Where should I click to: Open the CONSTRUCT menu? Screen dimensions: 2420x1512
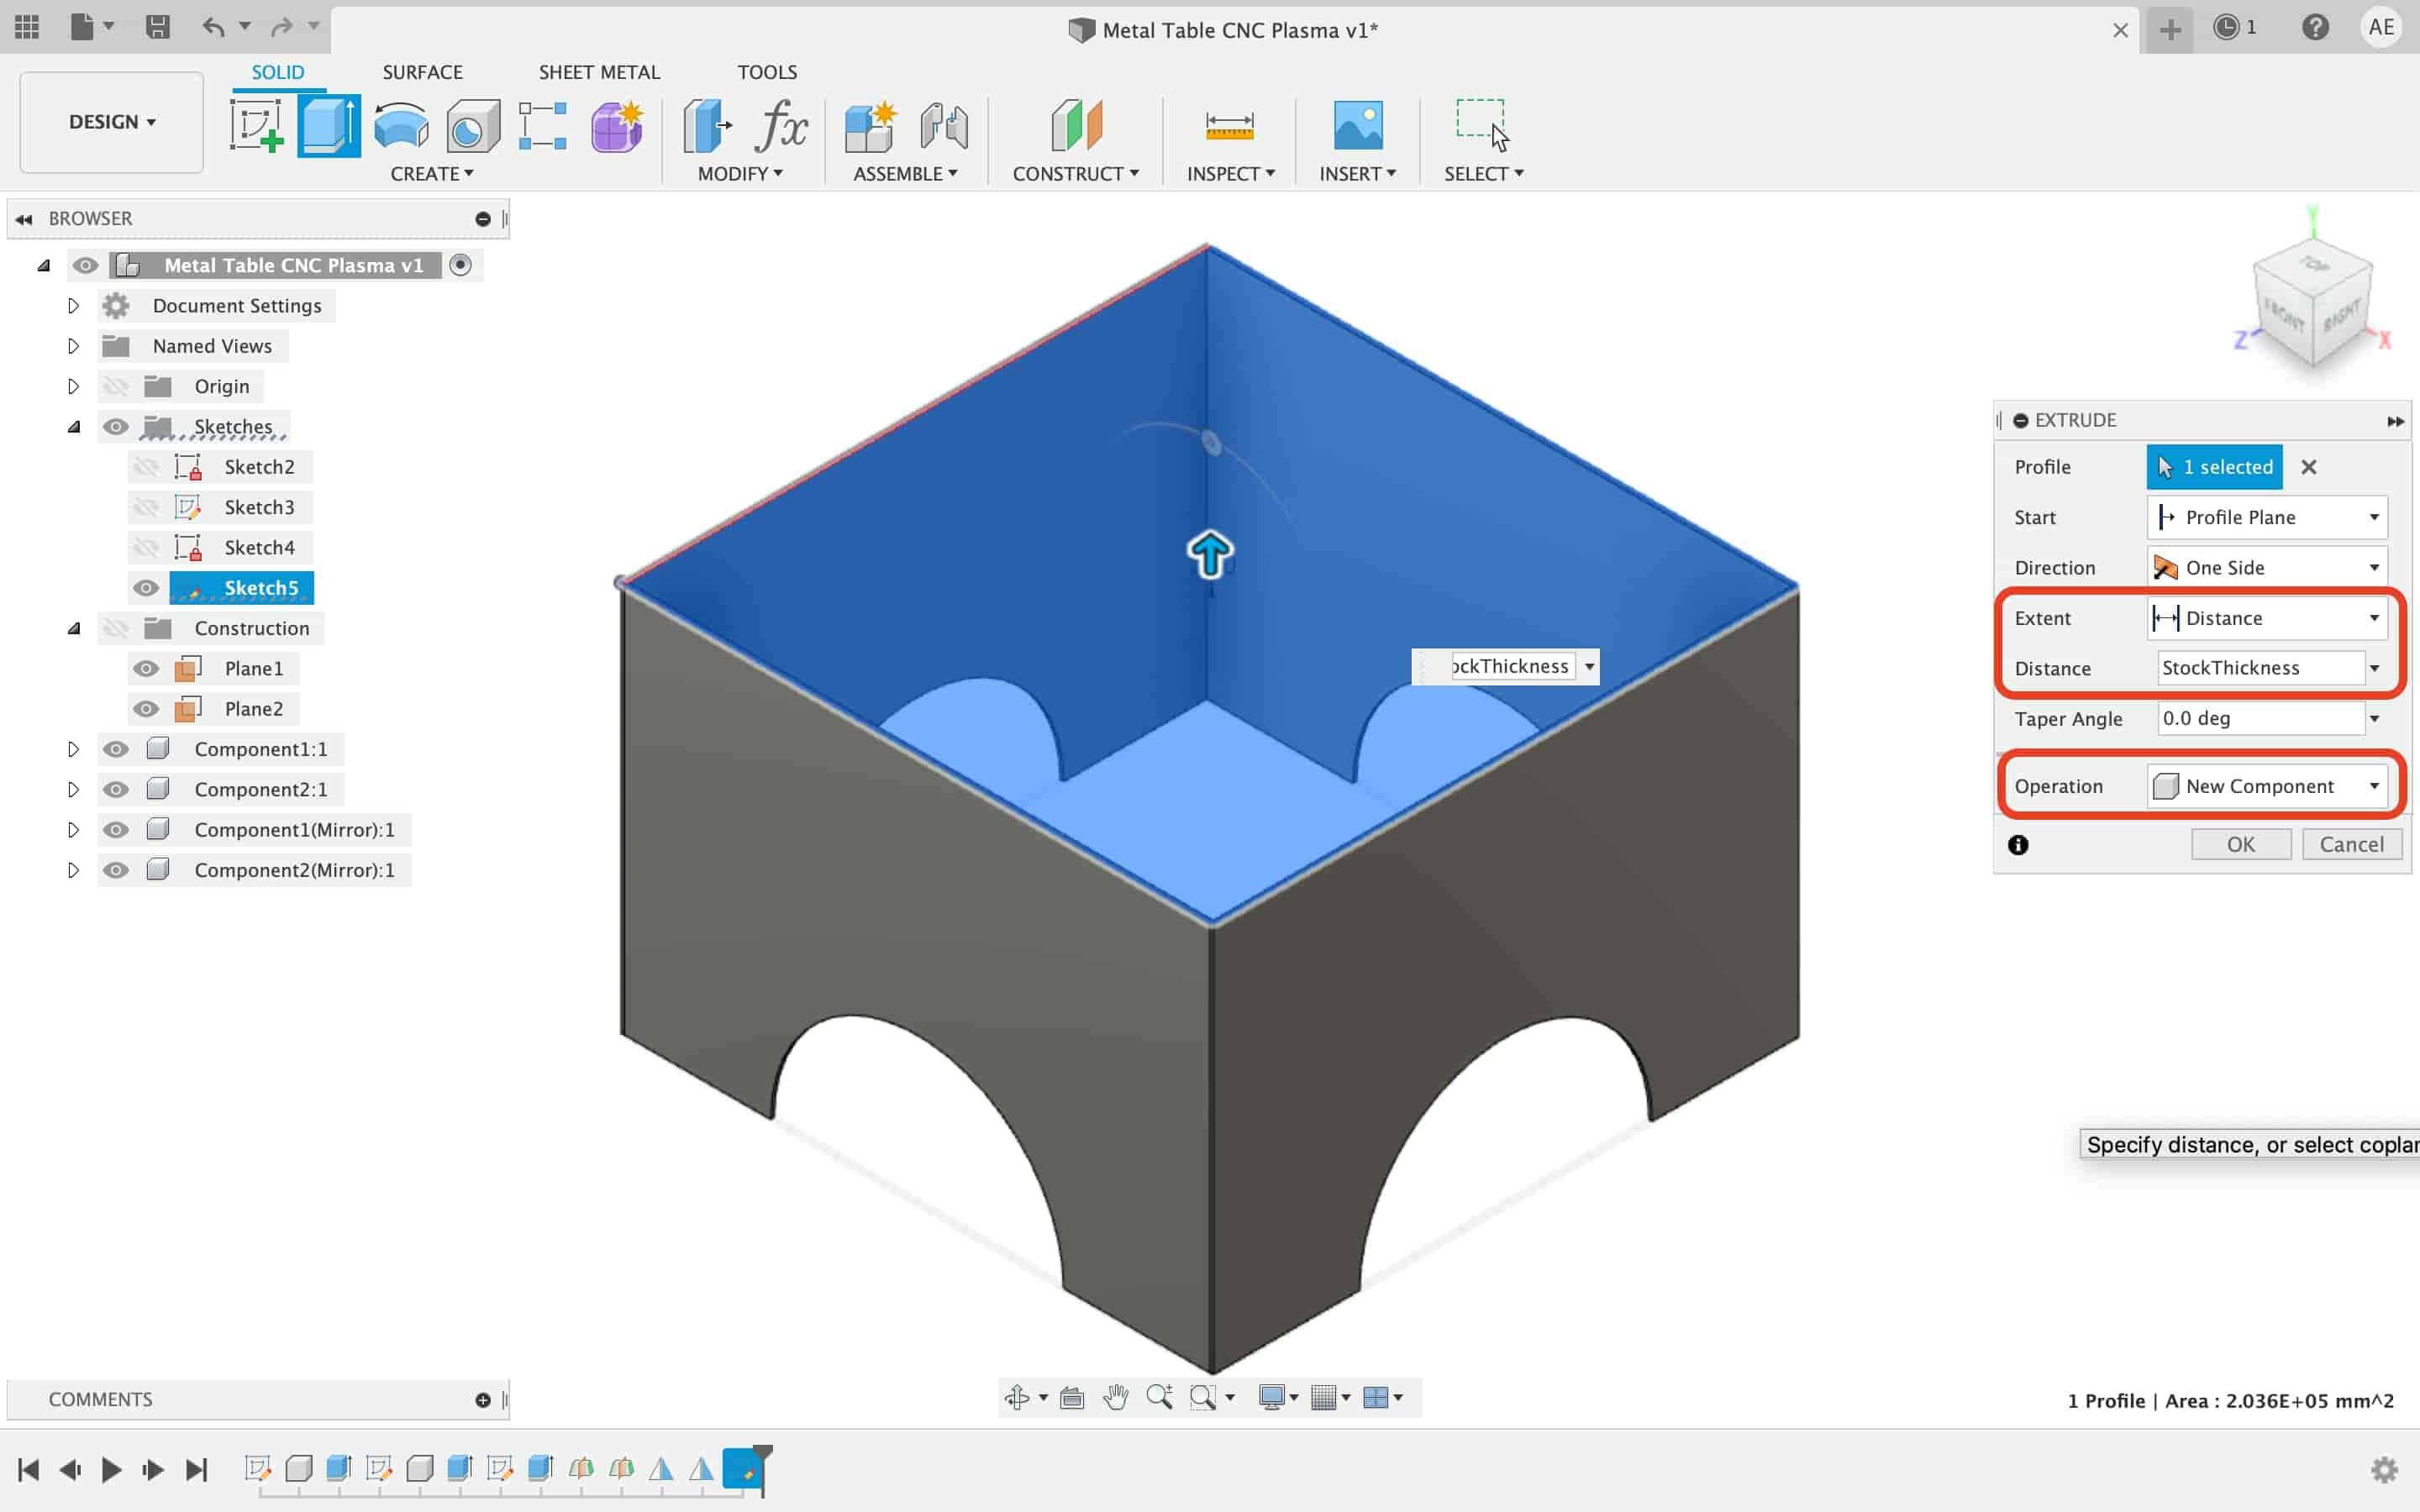pos(1076,174)
